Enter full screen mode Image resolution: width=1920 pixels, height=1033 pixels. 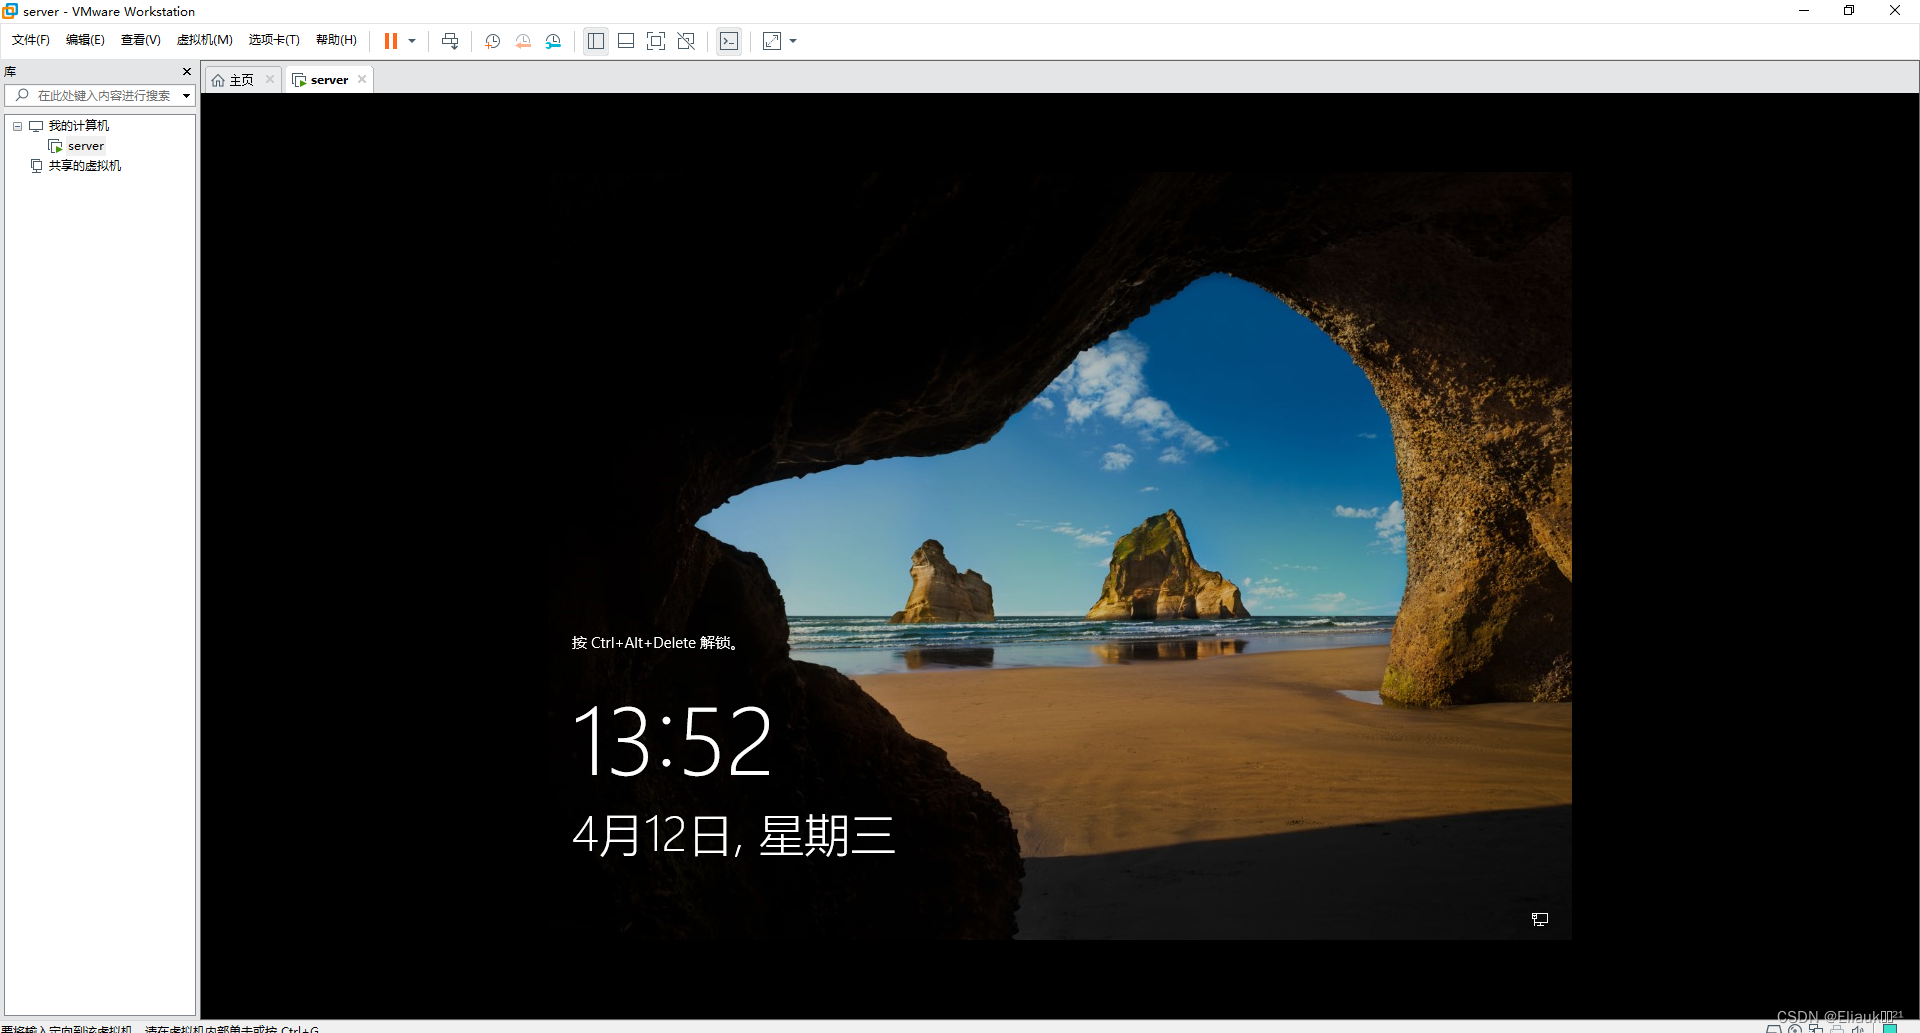(x=656, y=41)
